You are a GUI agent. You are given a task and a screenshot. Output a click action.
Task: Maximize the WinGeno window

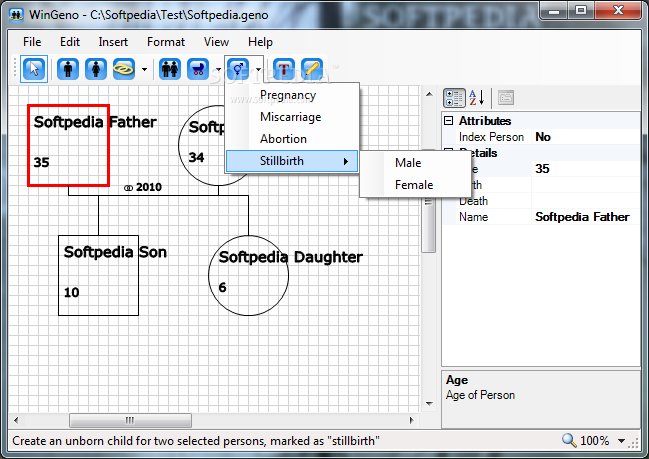581,10
